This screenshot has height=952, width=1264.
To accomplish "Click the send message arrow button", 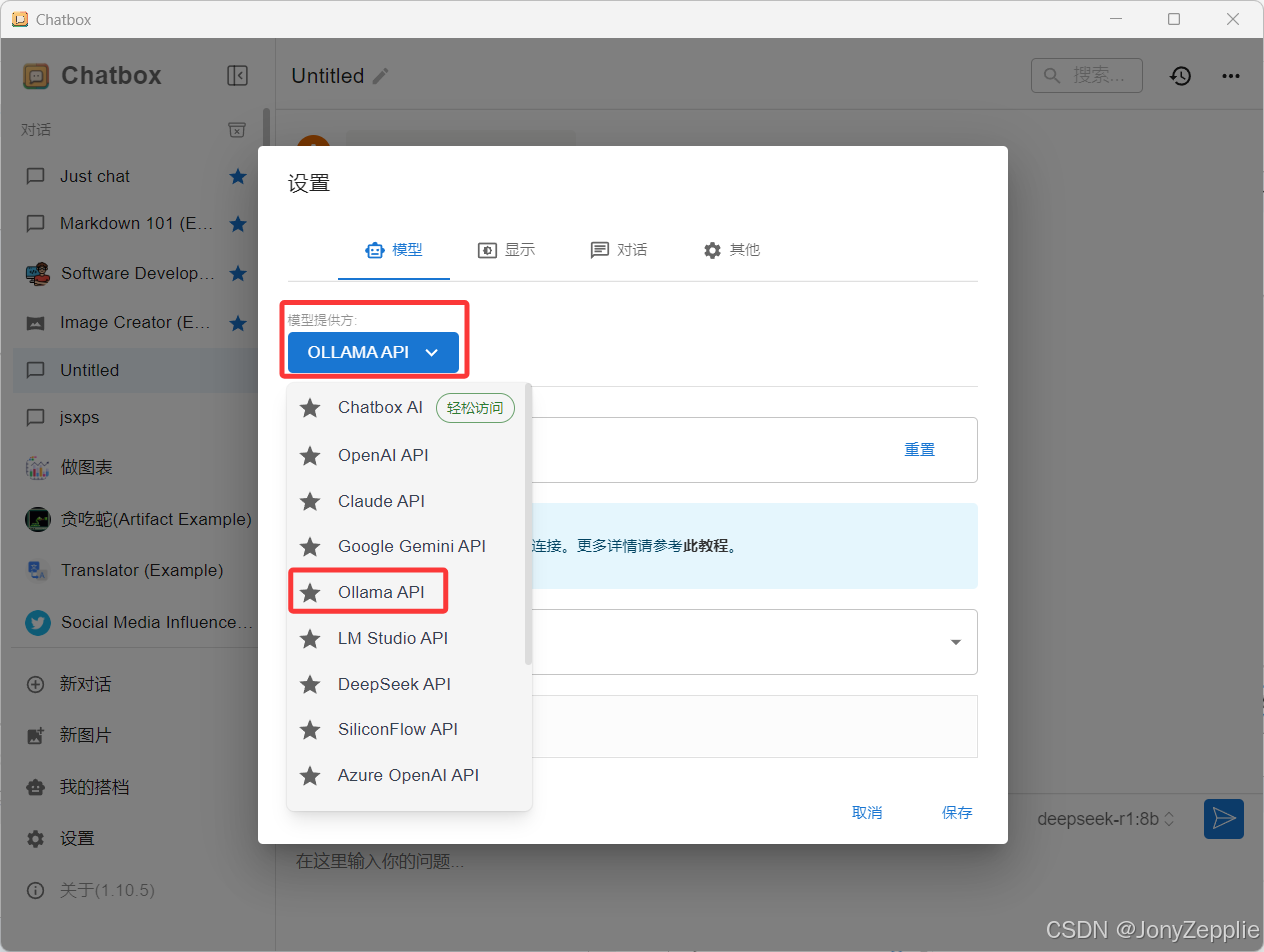I will click(x=1224, y=818).
